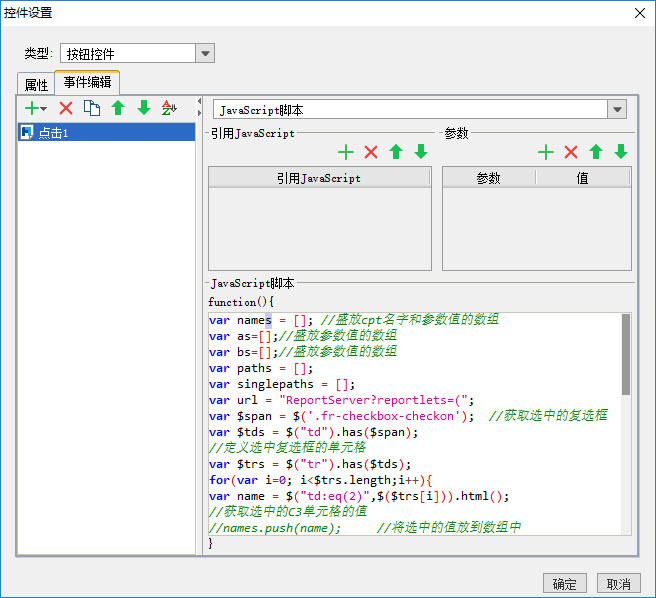Move 引用JavaScript entry down
The width and height of the screenshot is (656, 598).
(421, 152)
